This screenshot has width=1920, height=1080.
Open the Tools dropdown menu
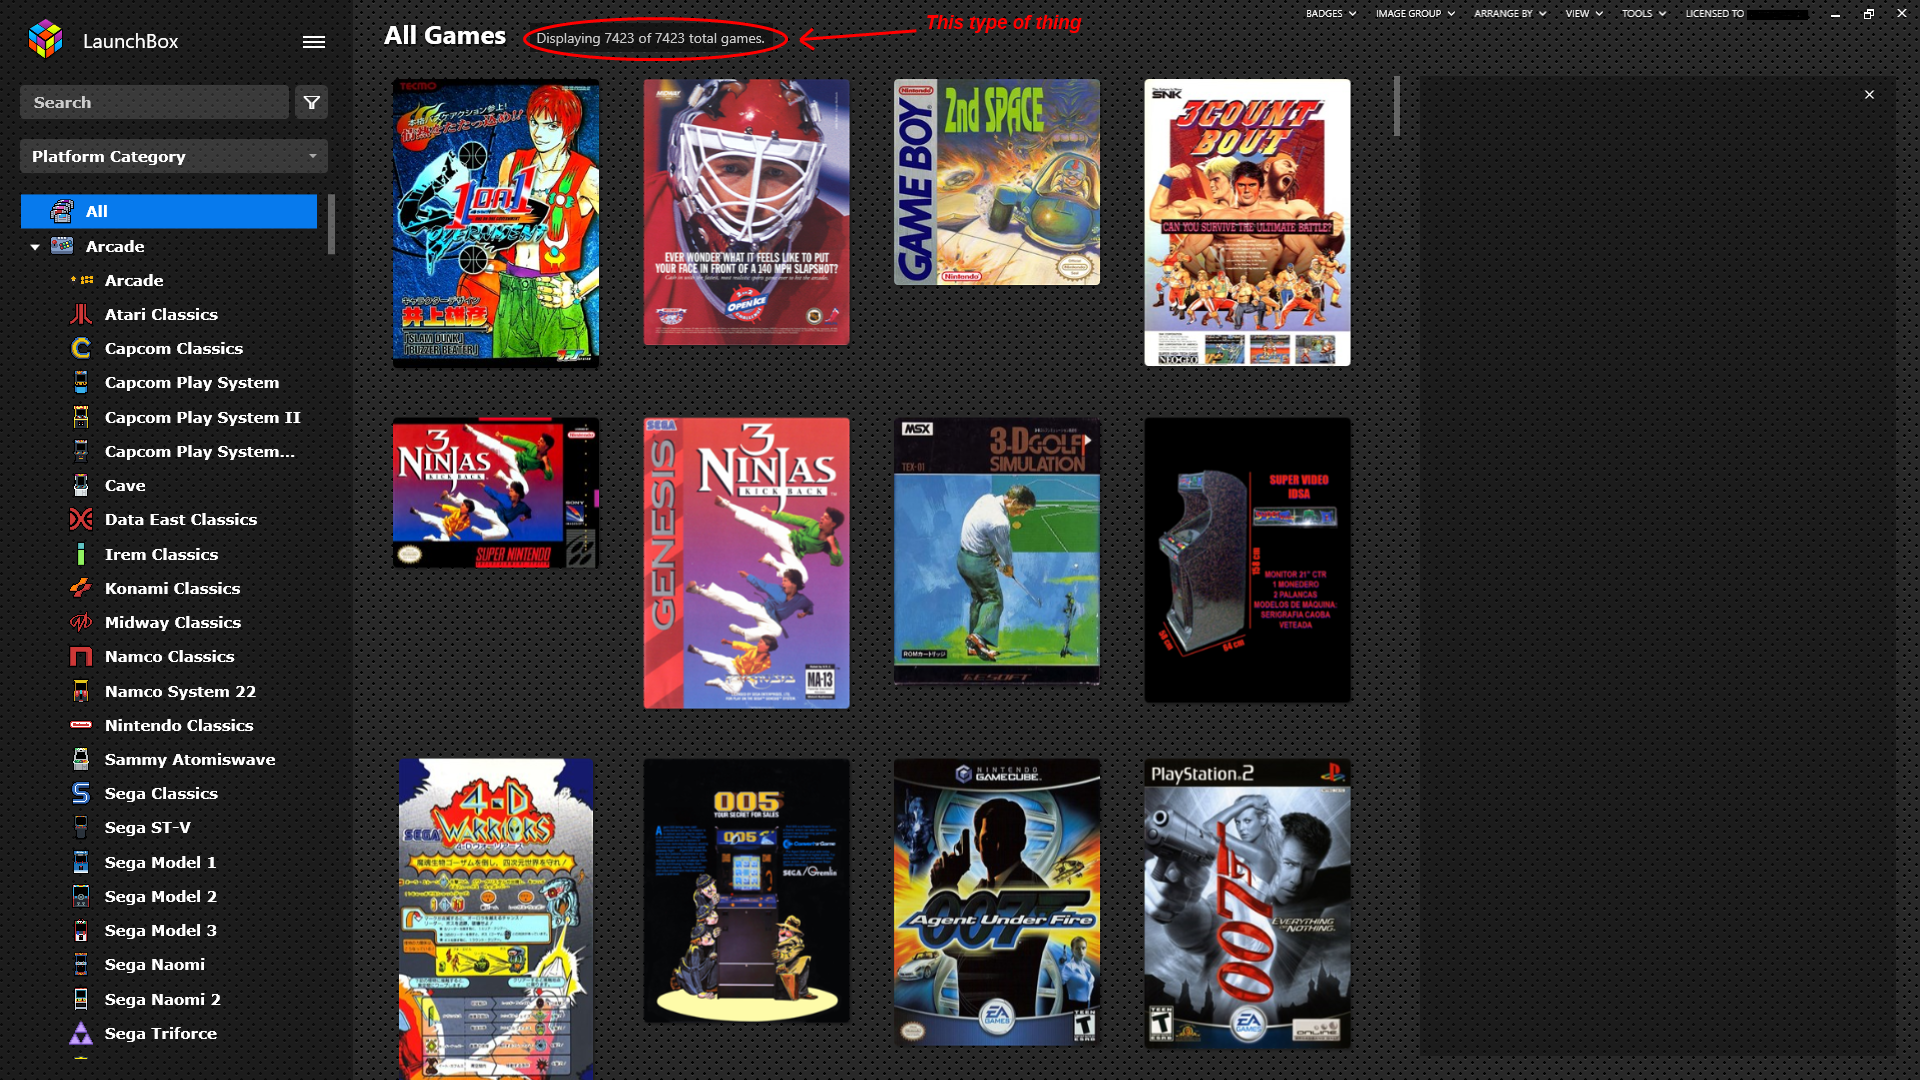point(1643,14)
